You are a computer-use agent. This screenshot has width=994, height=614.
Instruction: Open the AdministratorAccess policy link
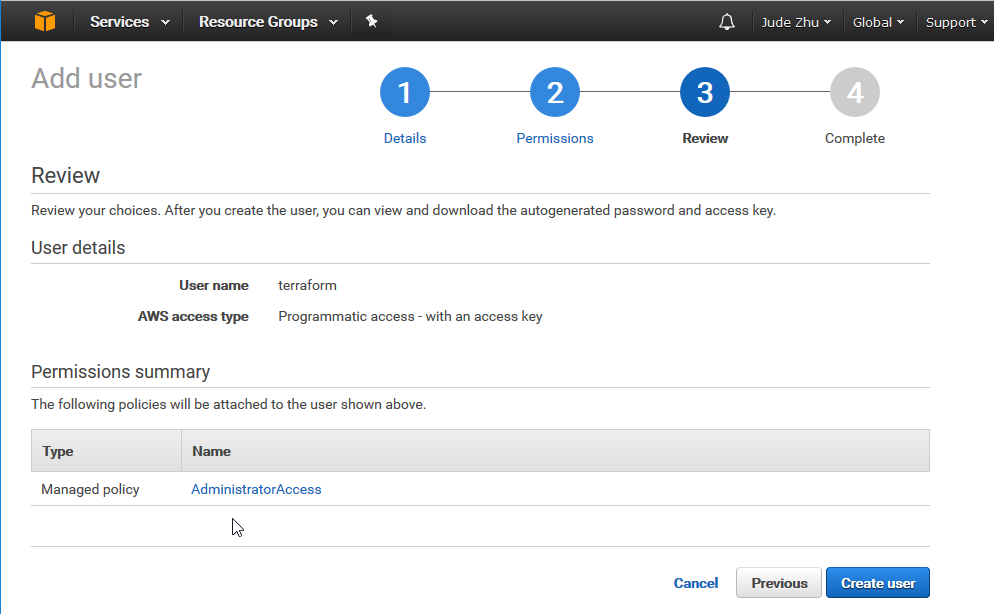[256, 489]
